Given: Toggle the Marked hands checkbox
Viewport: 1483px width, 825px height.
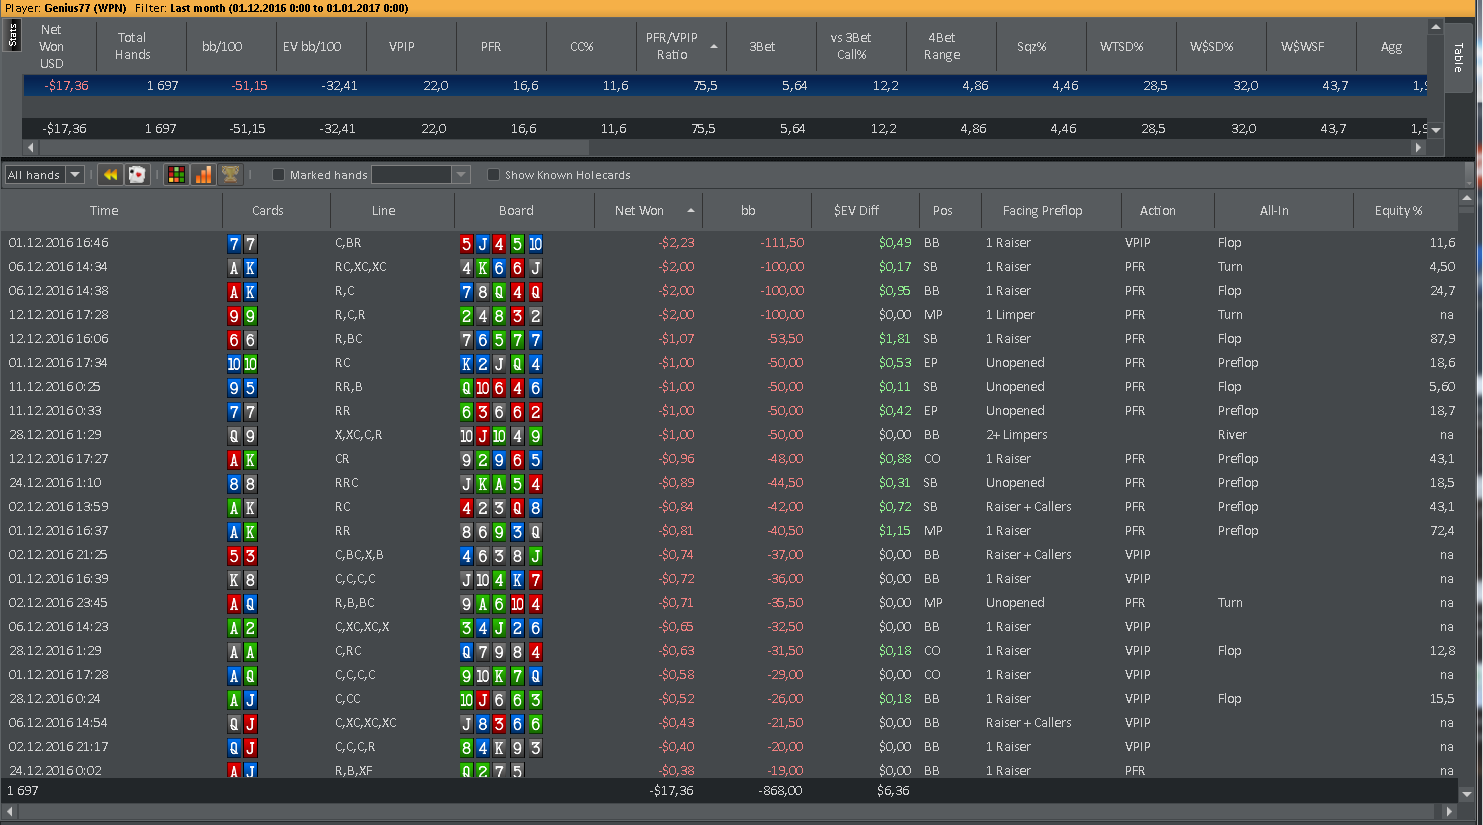Looking at the screenshot, I should point(279,175).
